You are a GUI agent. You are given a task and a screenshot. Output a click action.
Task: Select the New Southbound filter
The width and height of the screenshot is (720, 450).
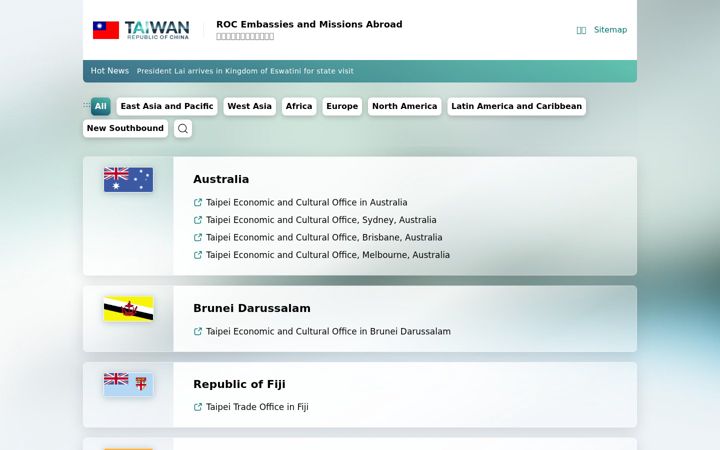pos(125,128)
